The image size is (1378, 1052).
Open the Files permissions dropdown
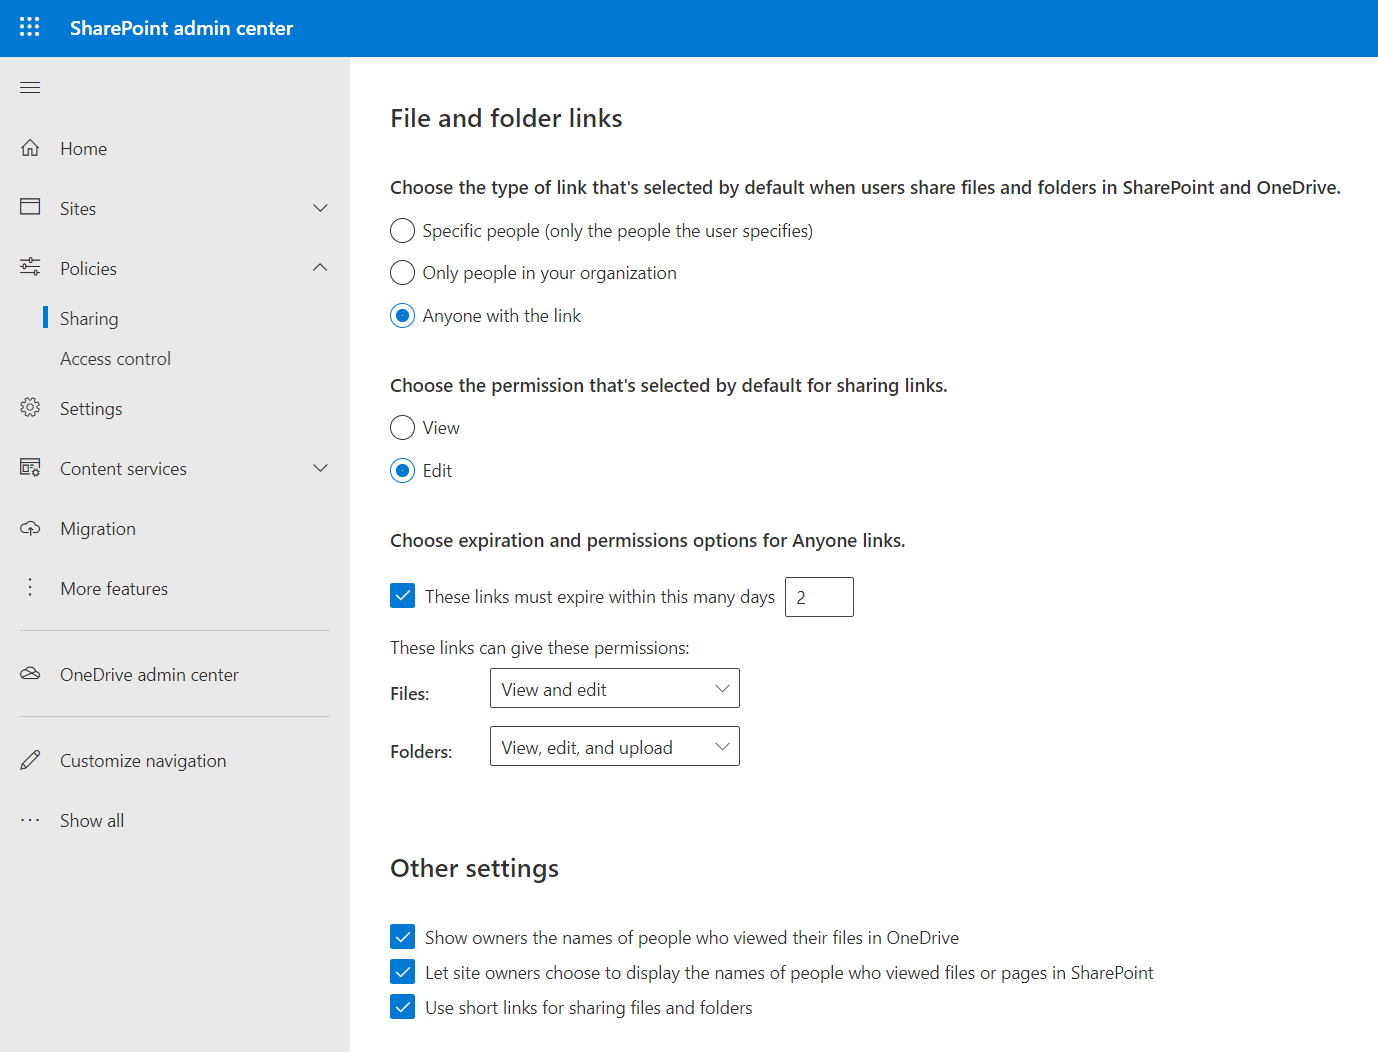tap(615, 688)
